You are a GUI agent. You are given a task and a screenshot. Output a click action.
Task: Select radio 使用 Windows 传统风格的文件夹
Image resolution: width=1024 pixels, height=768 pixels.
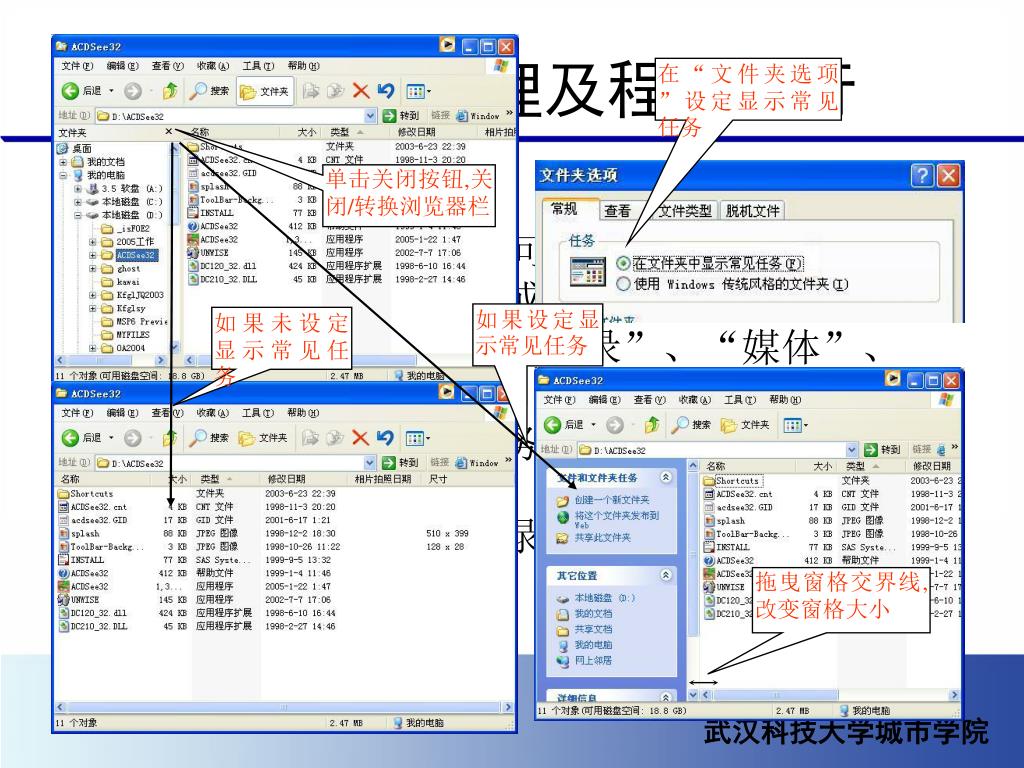(623, 284)
